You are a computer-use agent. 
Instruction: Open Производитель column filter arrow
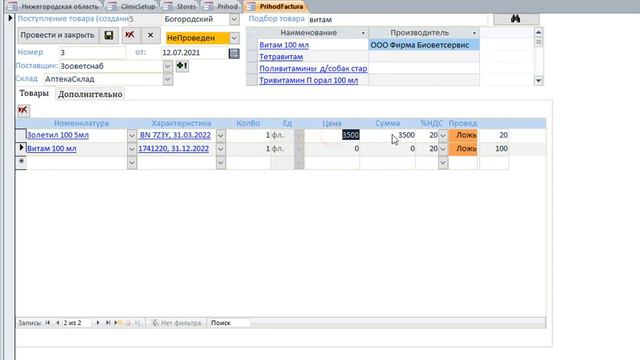click(474, 33)
